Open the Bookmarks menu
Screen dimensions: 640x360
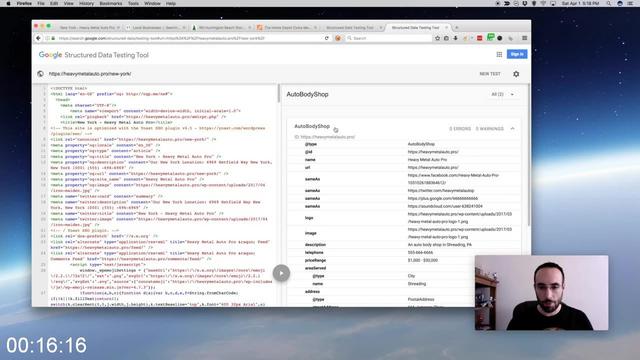click(111, 3)
